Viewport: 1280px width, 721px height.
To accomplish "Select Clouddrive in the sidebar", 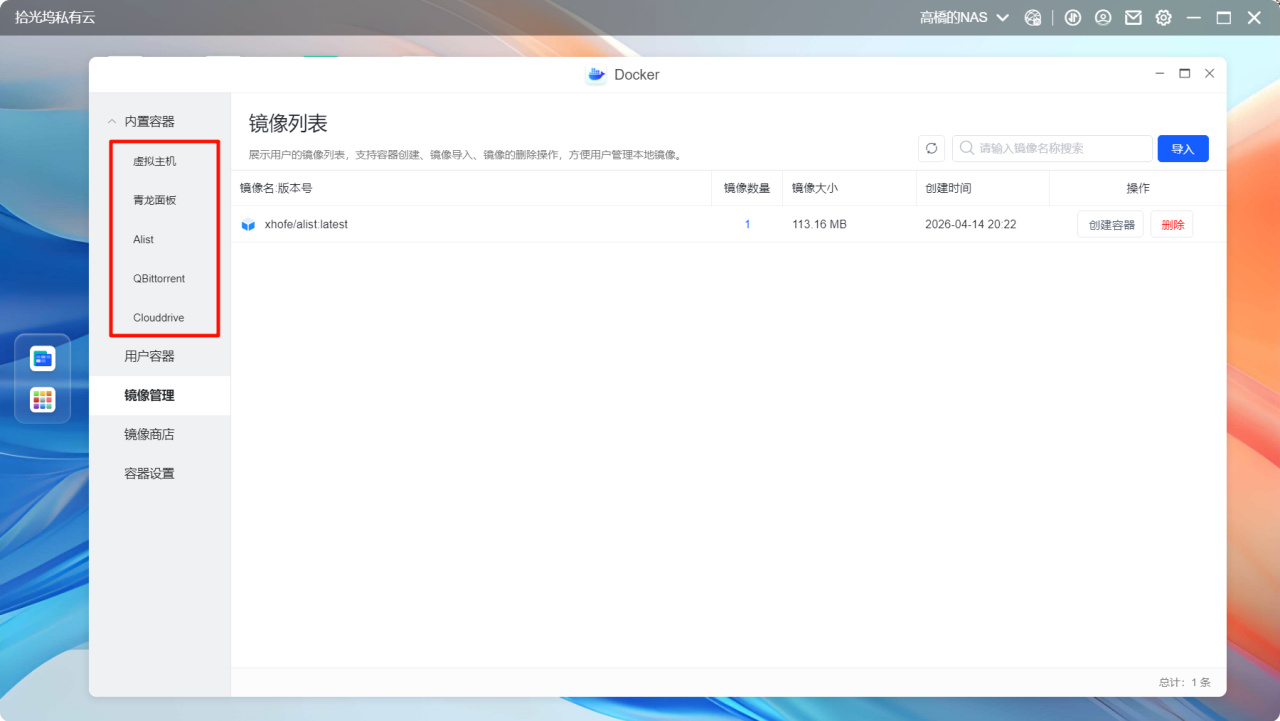I will click(x=160, y=317).
